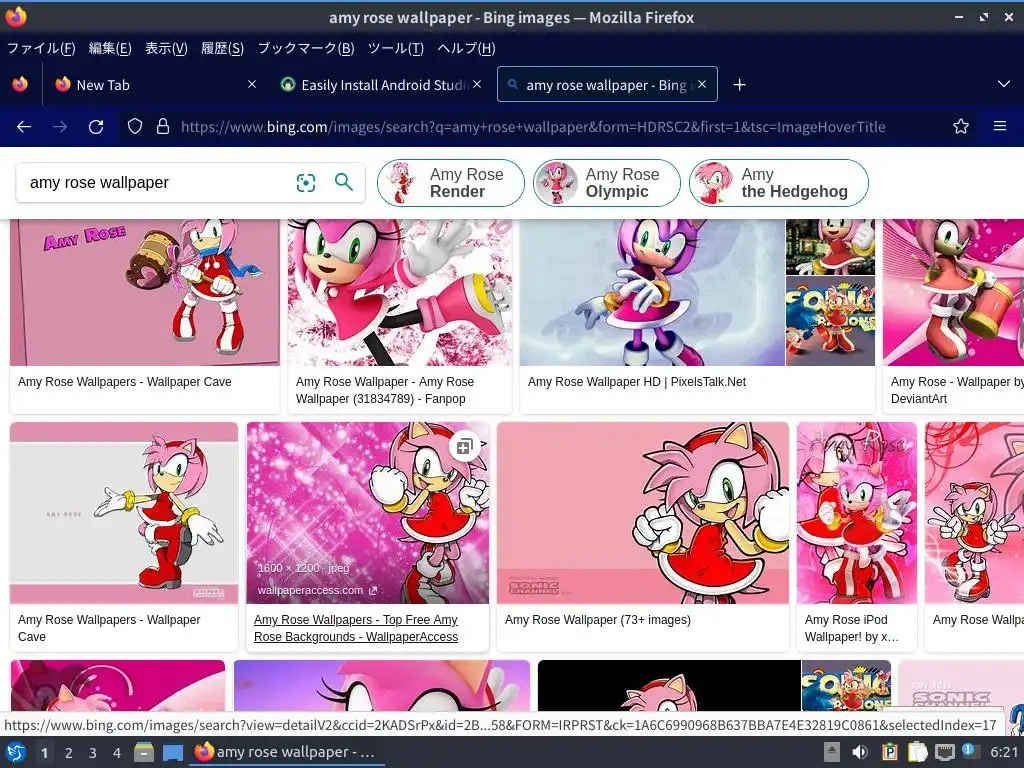The height and width of the screenshot is (768, 1024).
Task: Click 'Amy Rose Wallpaper (73+ images)' caption
Action: [598, 620]
